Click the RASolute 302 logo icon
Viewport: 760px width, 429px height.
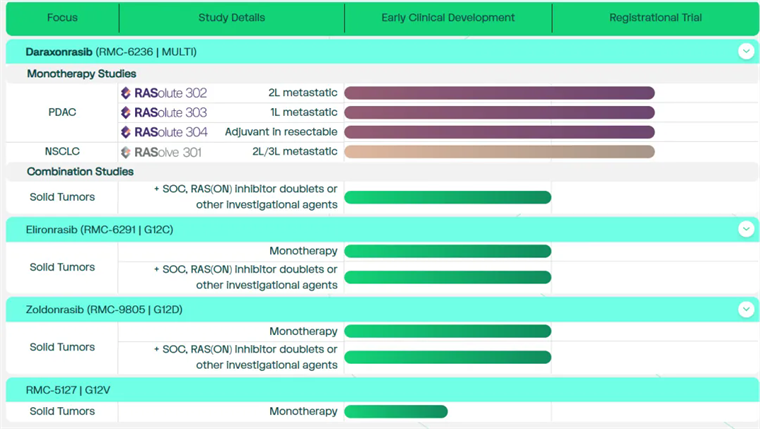coord(126,93)
